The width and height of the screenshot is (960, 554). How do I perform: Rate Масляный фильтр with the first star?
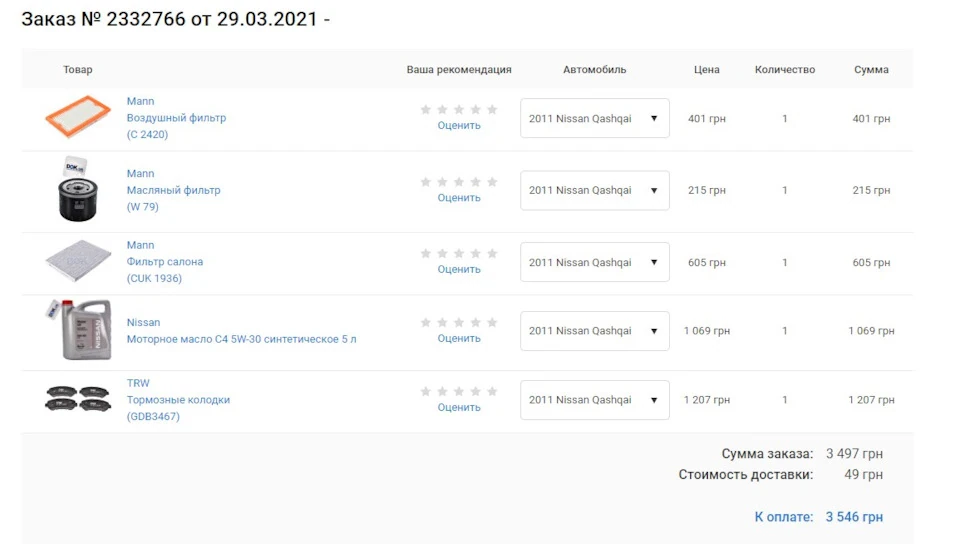click(426, 182)
